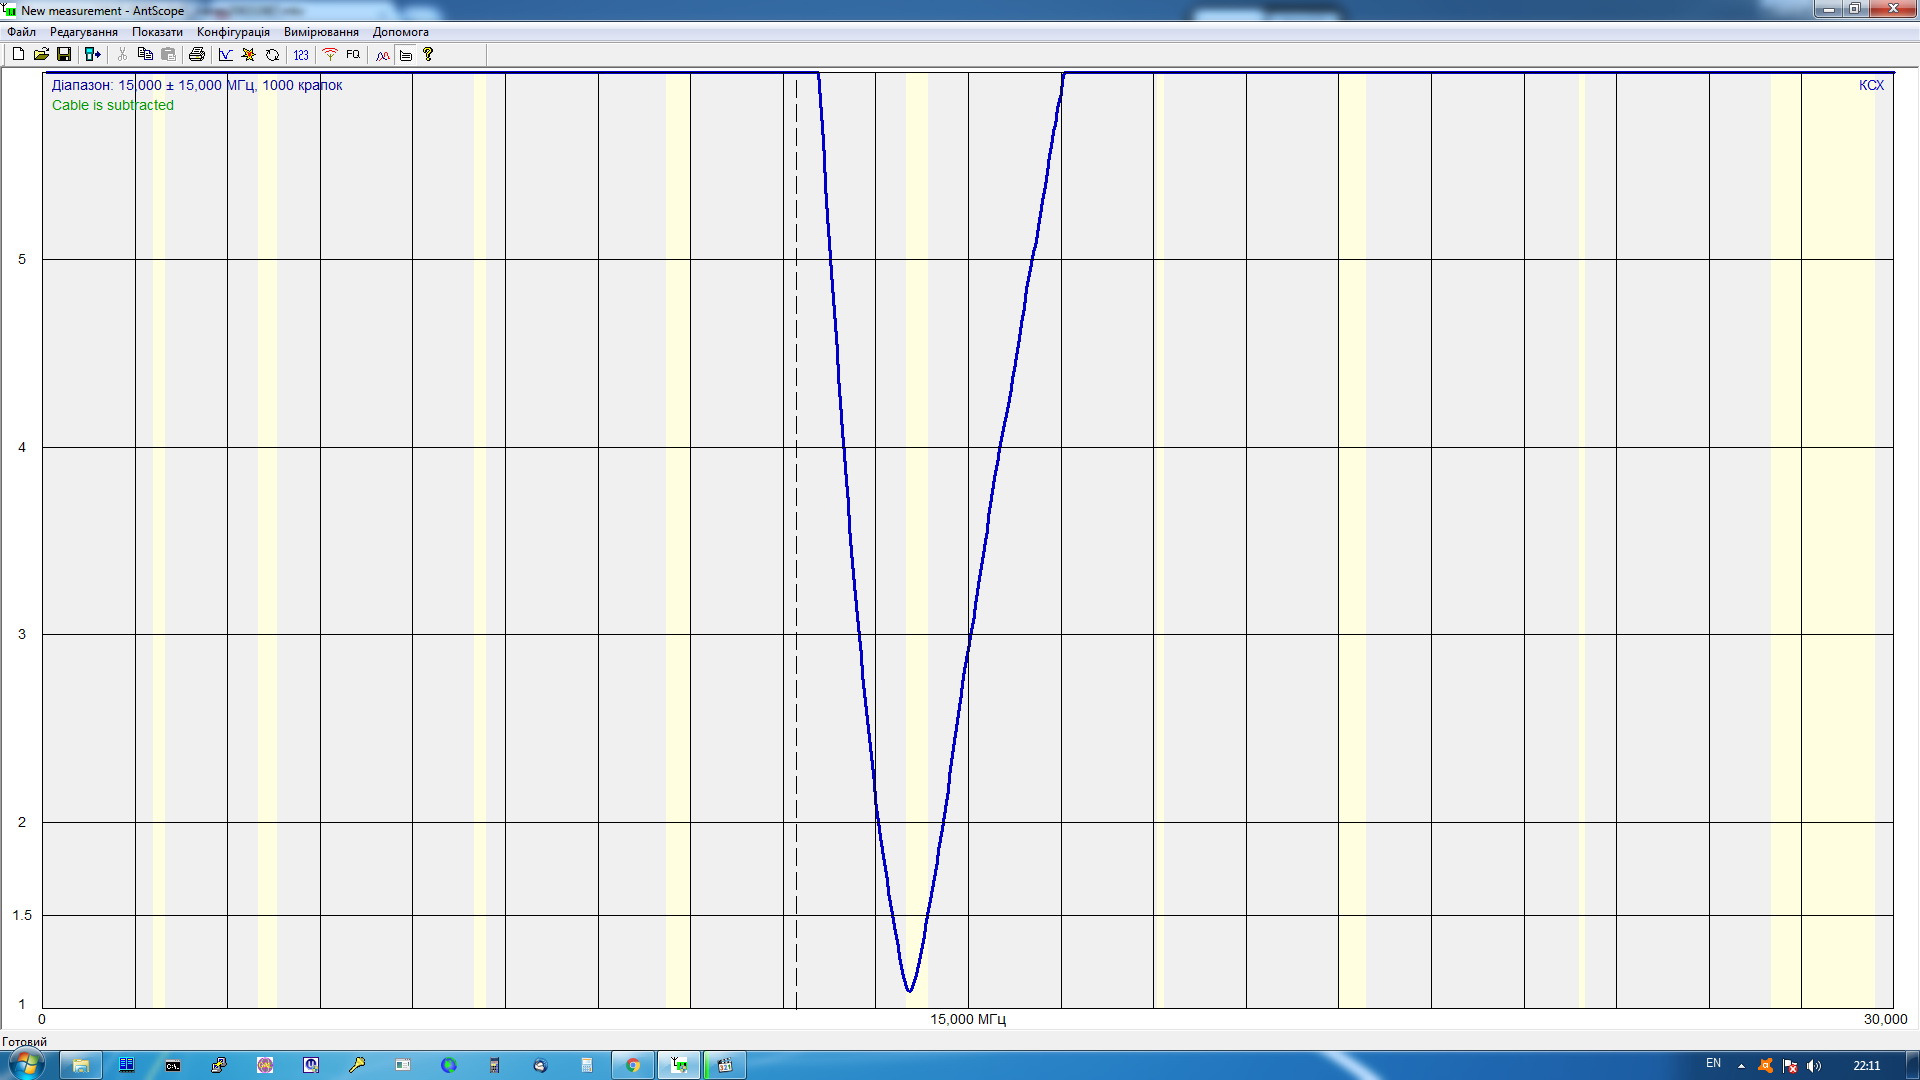Save measurement with floppy disk icon
The height and width of the screenshot is (1080, 1920).
pyautogui.click(x=64, y=55)
